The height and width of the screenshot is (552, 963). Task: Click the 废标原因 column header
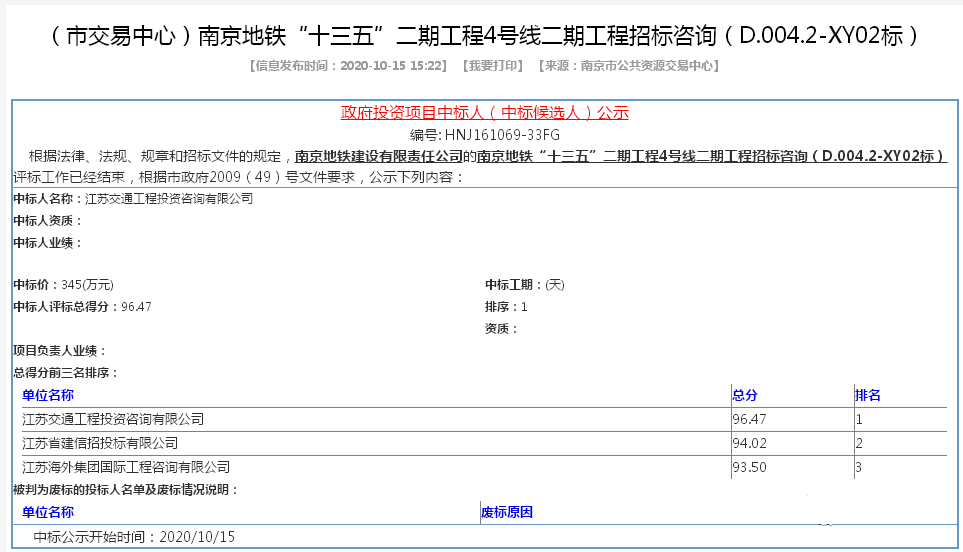[x=507, y=512]
